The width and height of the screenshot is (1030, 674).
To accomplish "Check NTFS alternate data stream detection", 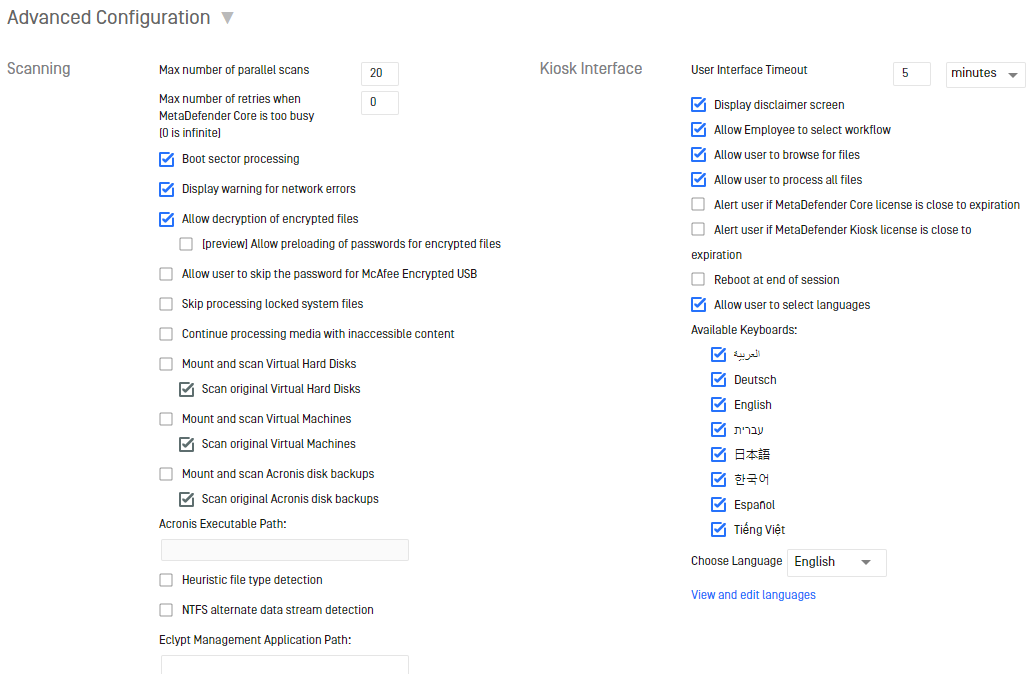I will (167, 610).
